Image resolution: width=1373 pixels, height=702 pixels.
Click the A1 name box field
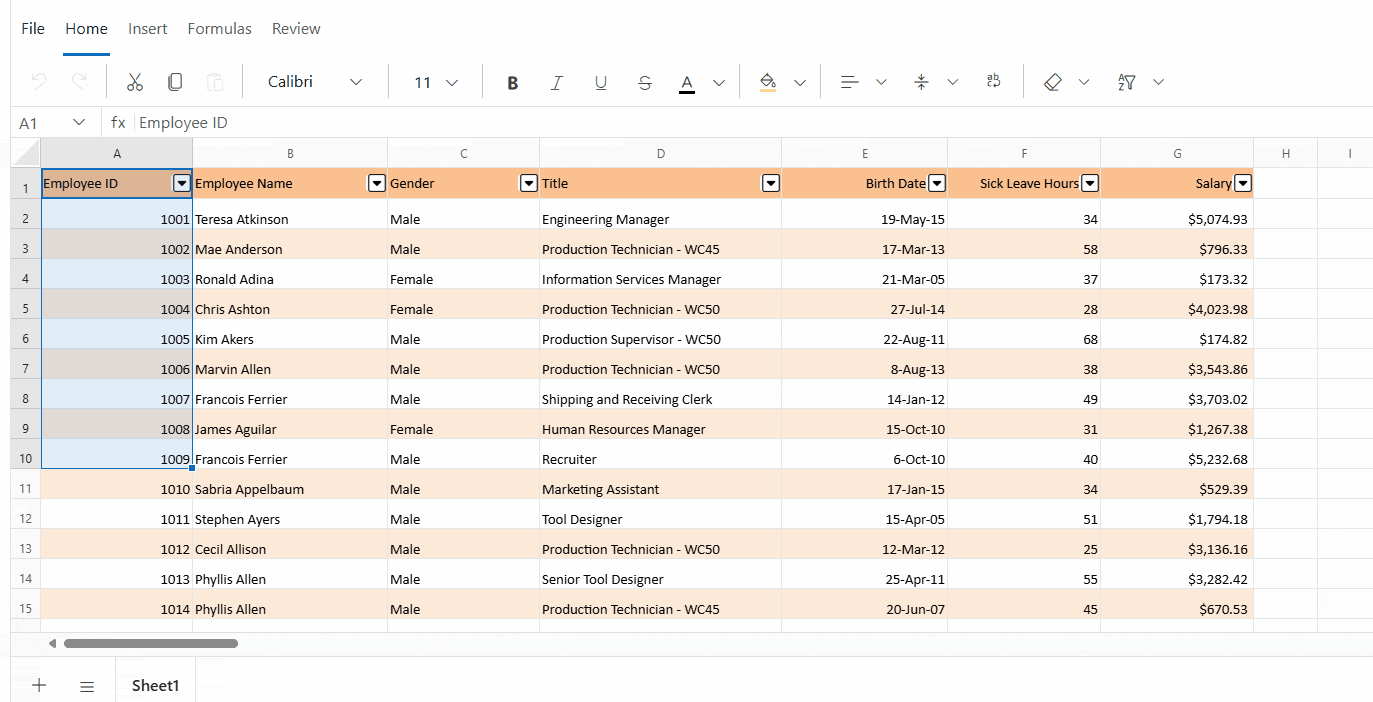pos(40,122)
